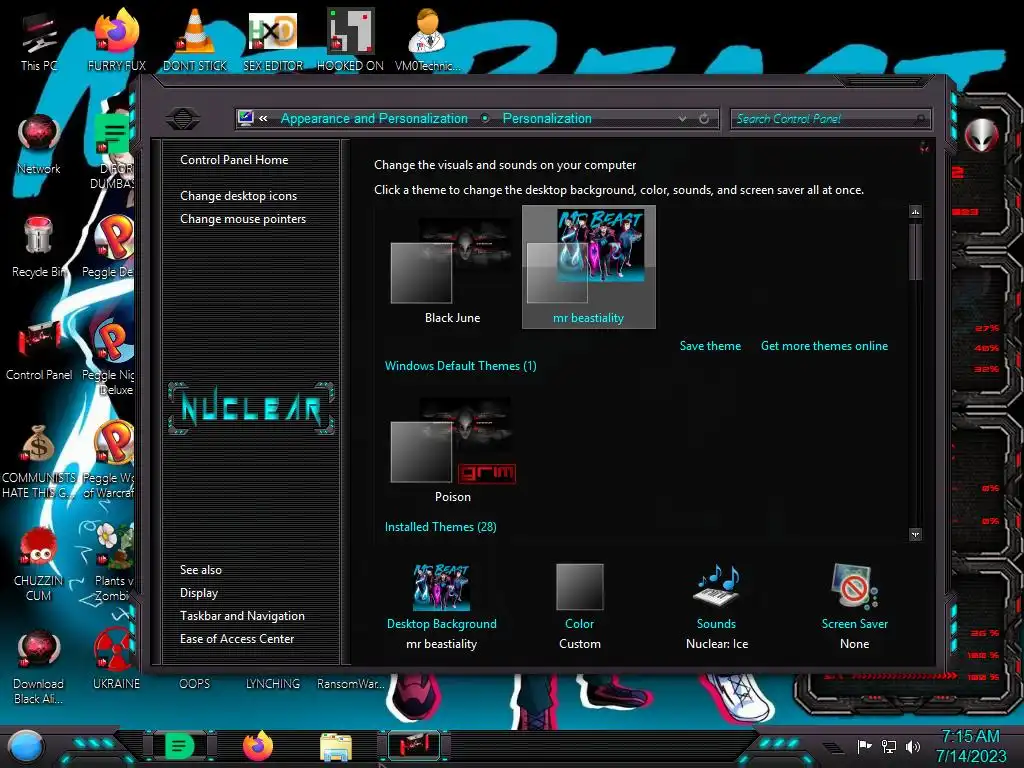Click the theme list scroll down arrow
The width and height of the screenshot is (1024, 768).
pos(916,535)
